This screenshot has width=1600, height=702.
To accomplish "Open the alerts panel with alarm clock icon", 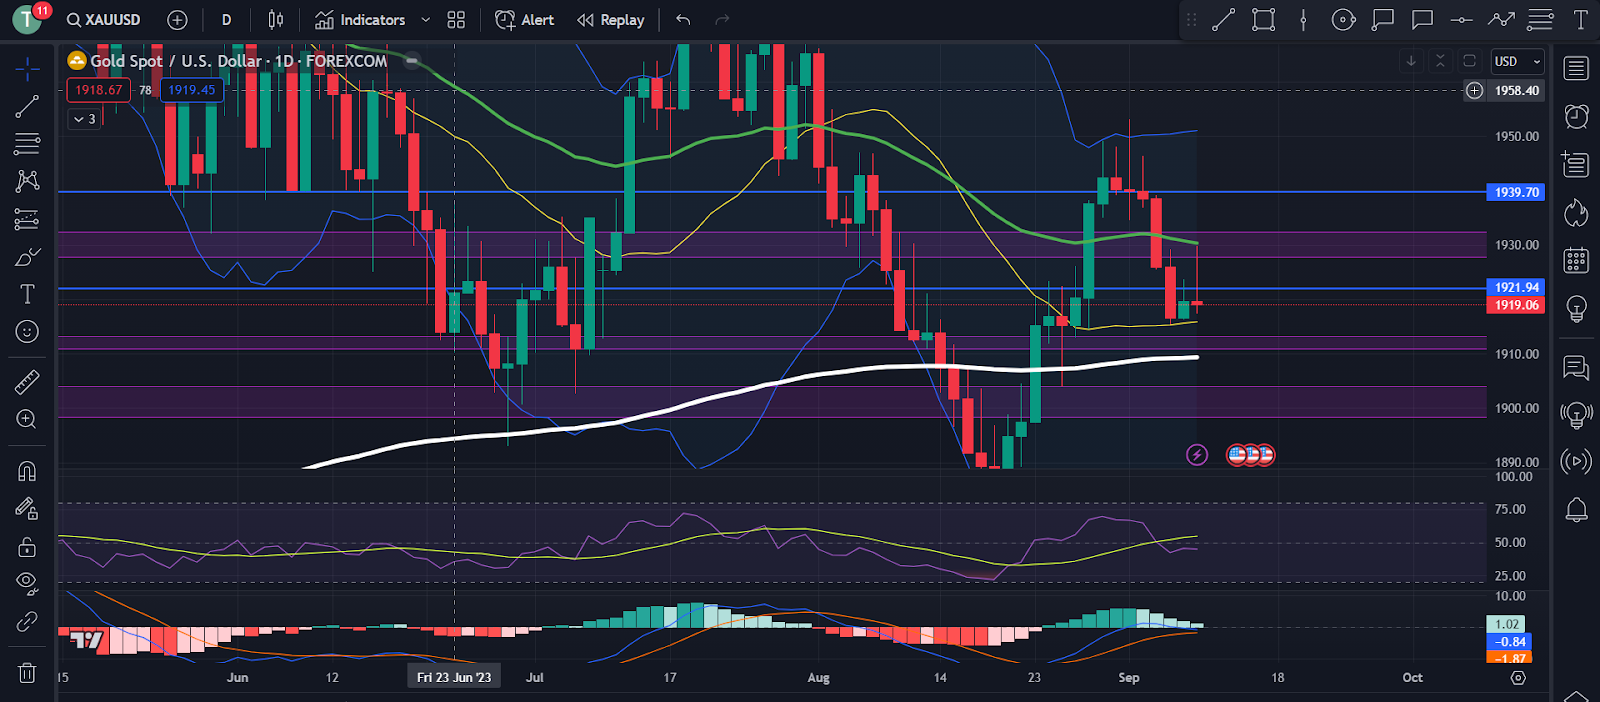I will [1576, 116].
